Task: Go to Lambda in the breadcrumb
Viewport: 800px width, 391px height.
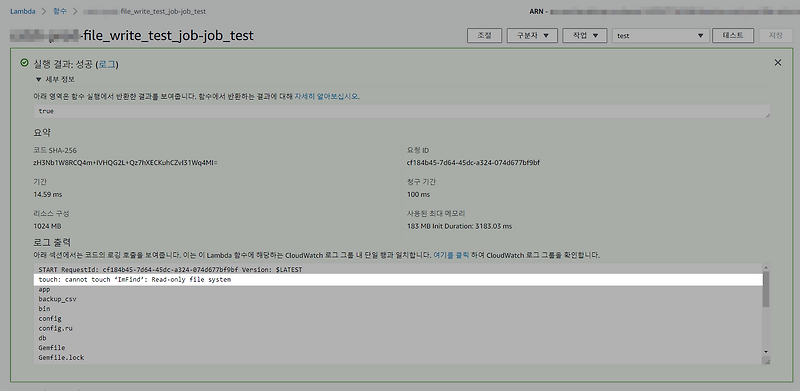Action: click(23, 11)
